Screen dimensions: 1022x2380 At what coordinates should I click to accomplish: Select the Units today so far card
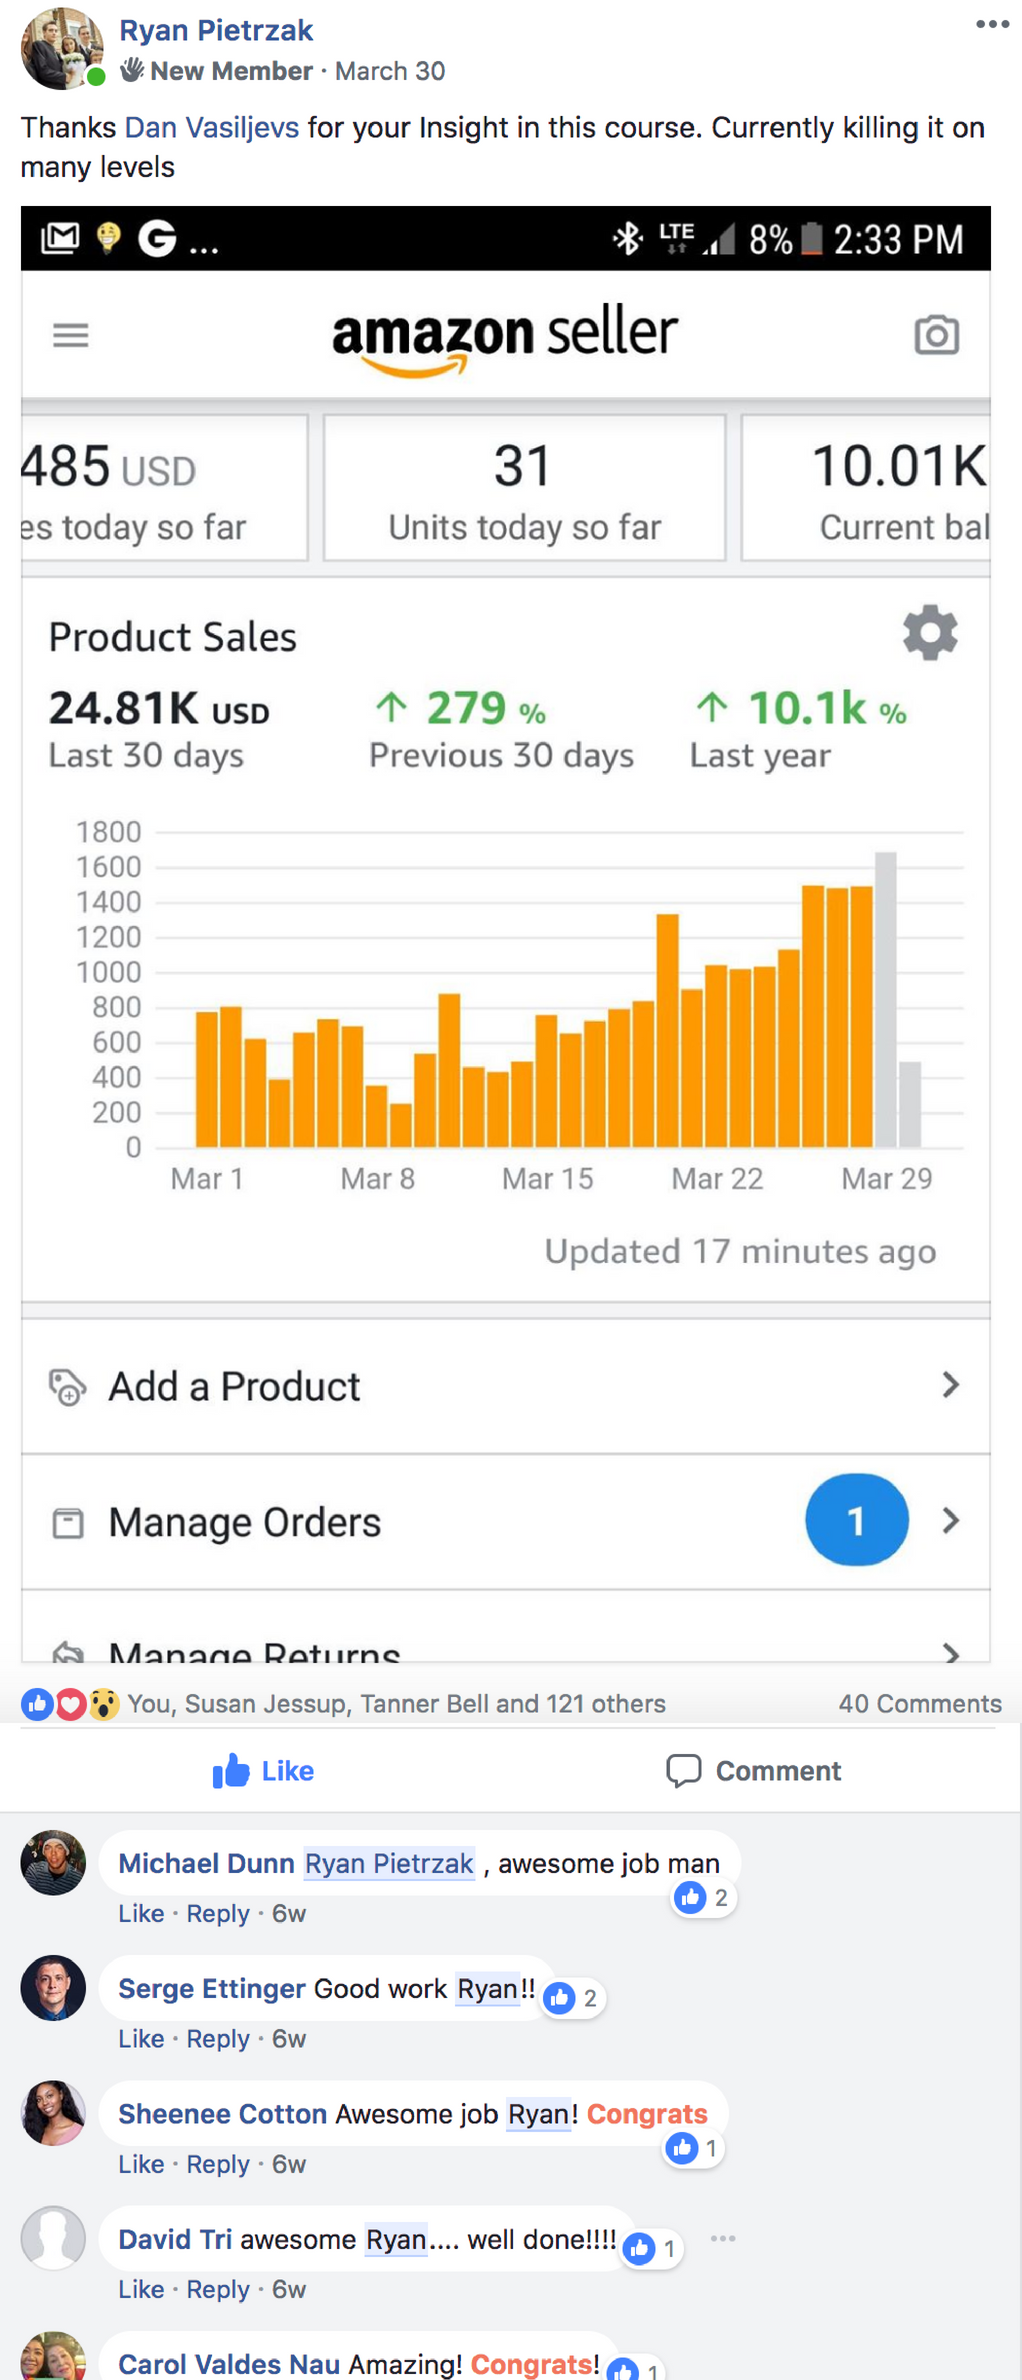pyautogui.click(x=524, y=488)
